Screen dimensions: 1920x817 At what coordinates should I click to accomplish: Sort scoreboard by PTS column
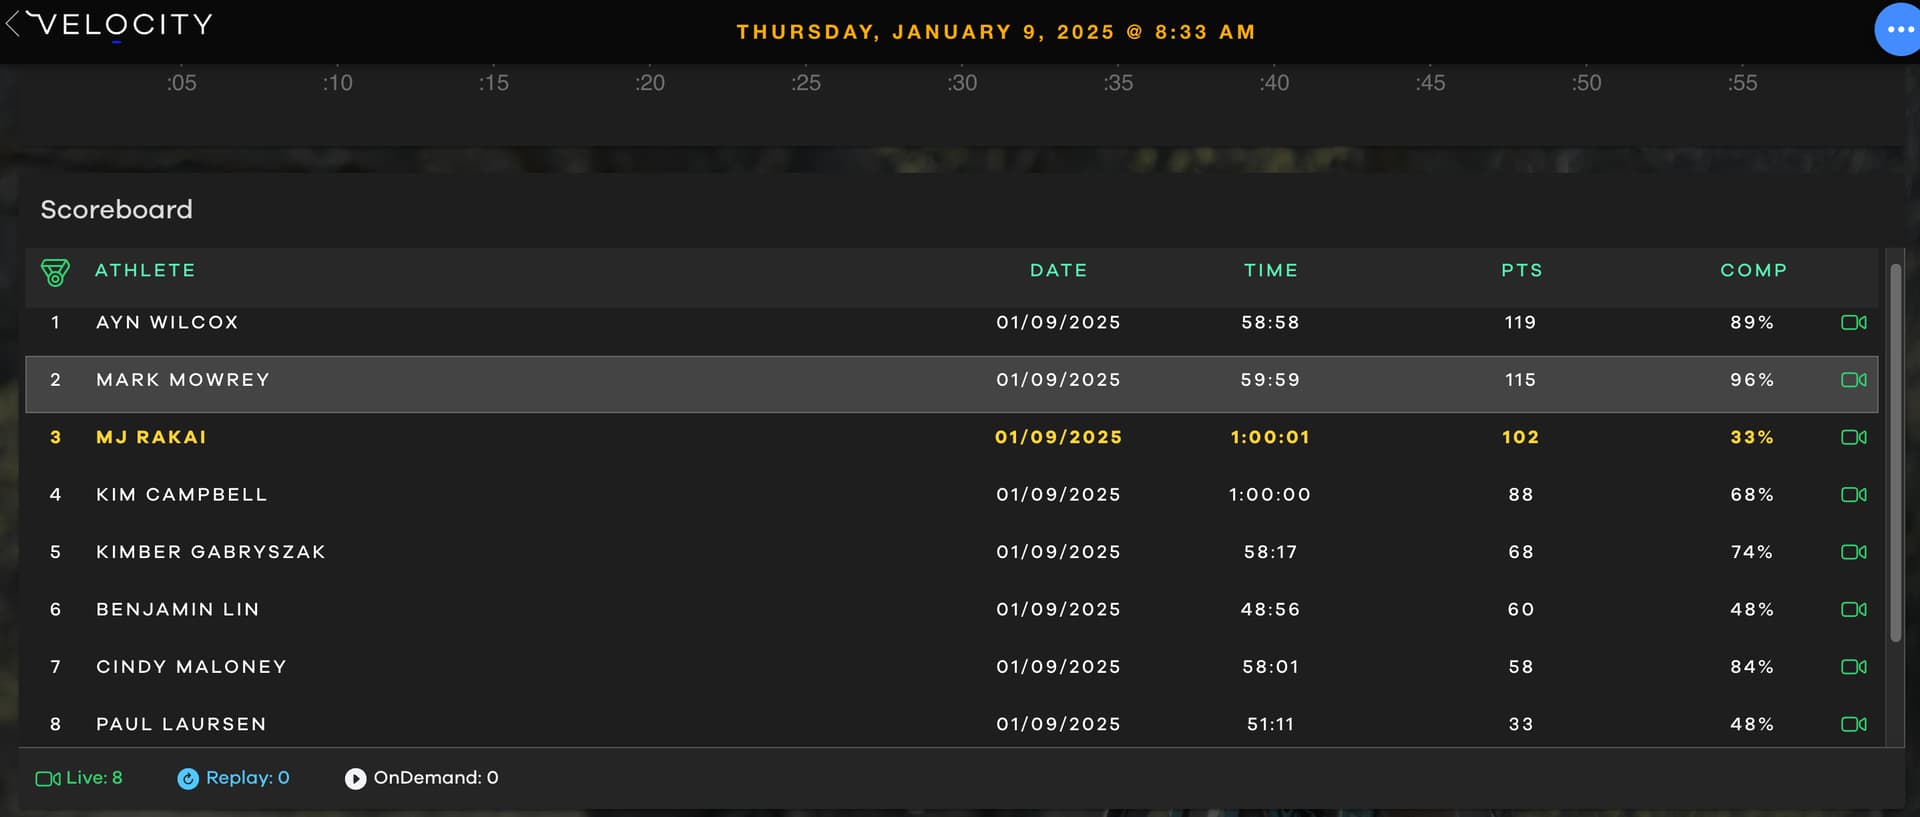click(x=1521, y=271)
